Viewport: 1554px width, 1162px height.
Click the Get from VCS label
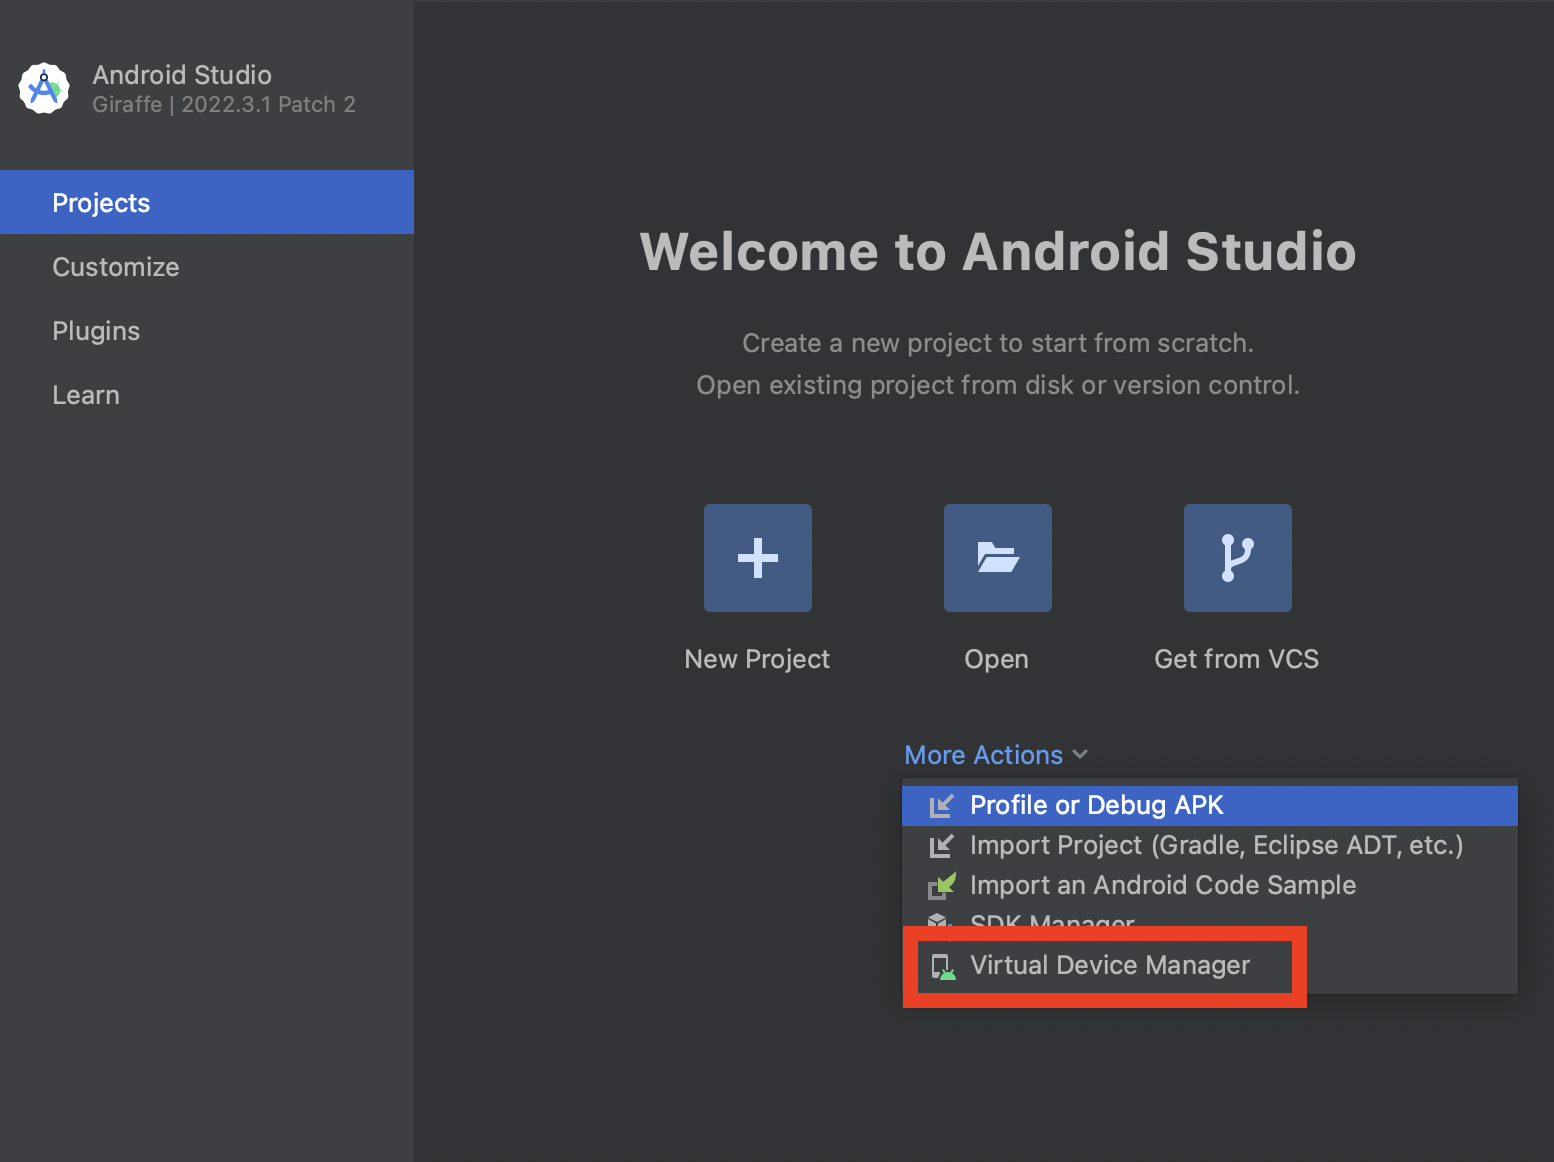(1237, 659)
